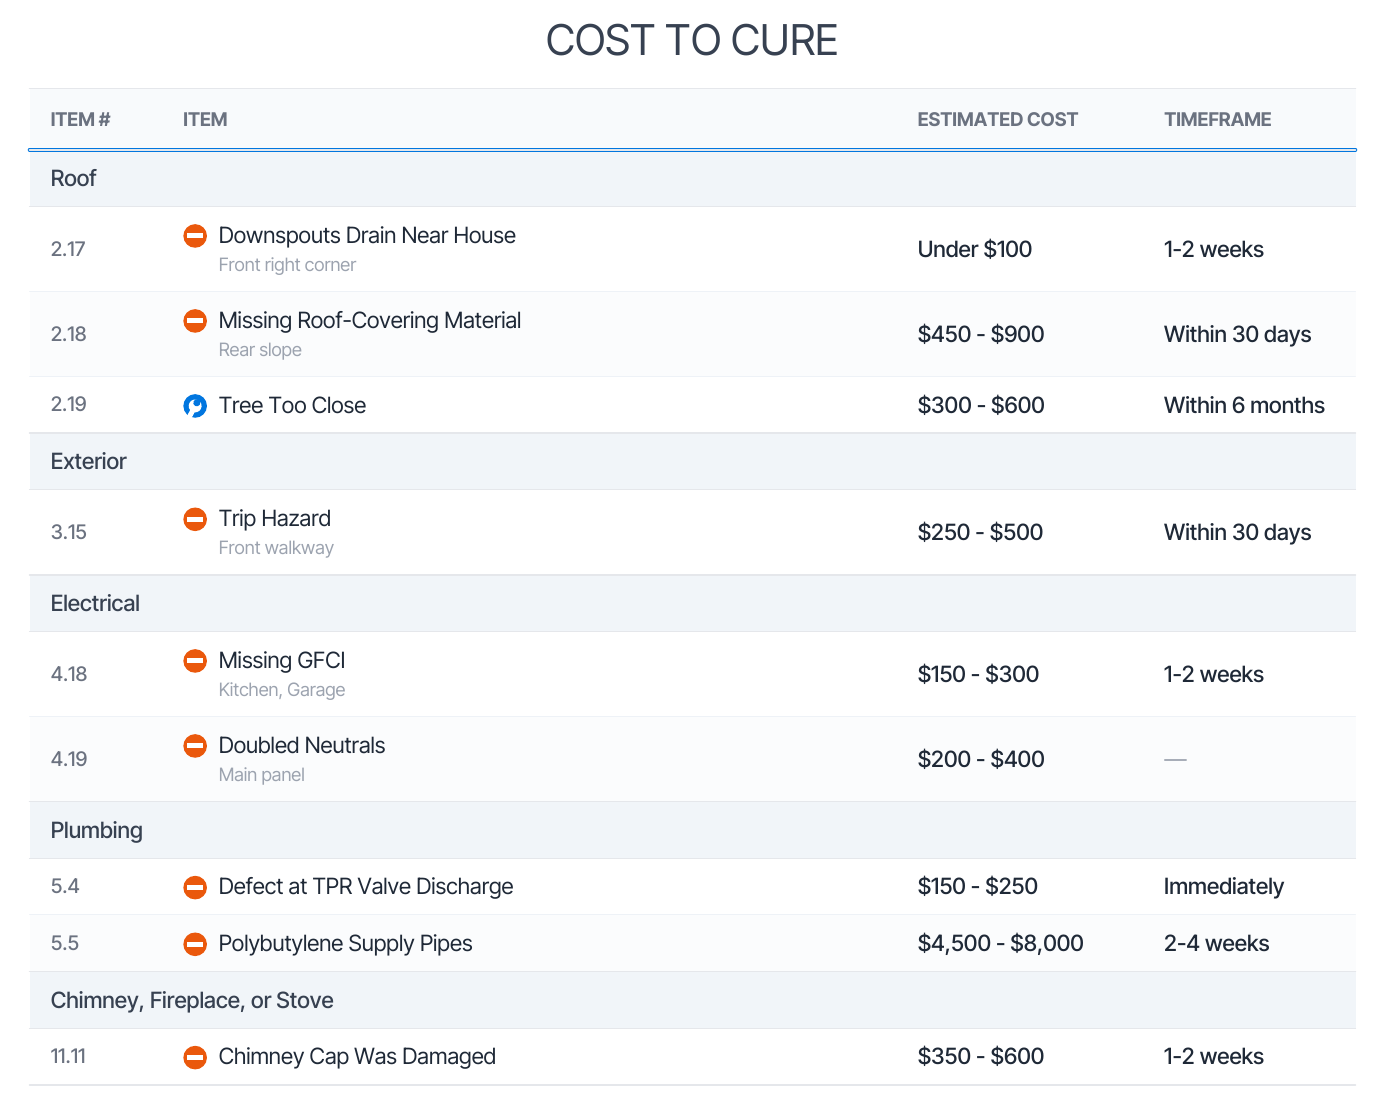Click item number 5.5
The image size is (1385, 1117).
pyautogui.click(x=65, y=944)
